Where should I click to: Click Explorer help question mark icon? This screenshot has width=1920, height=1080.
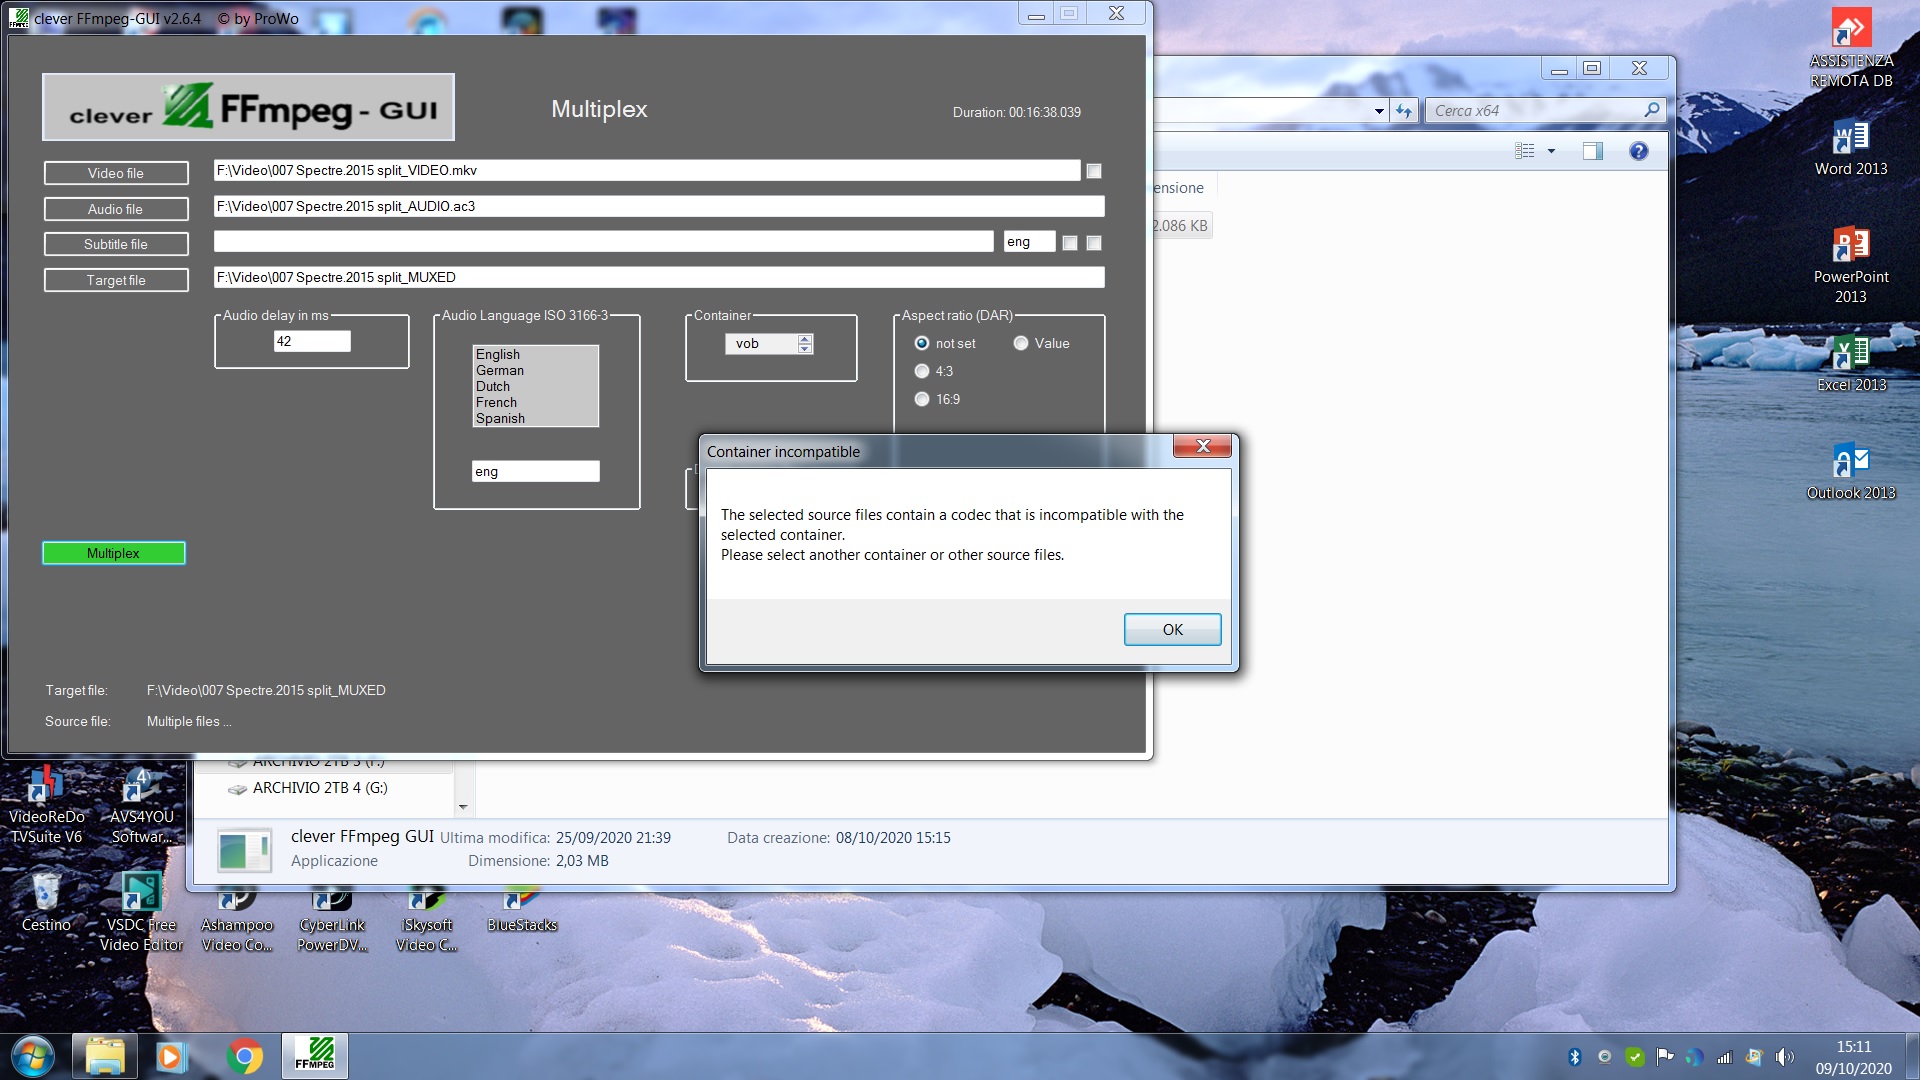pyautogui.click(x=1638, y=151)
